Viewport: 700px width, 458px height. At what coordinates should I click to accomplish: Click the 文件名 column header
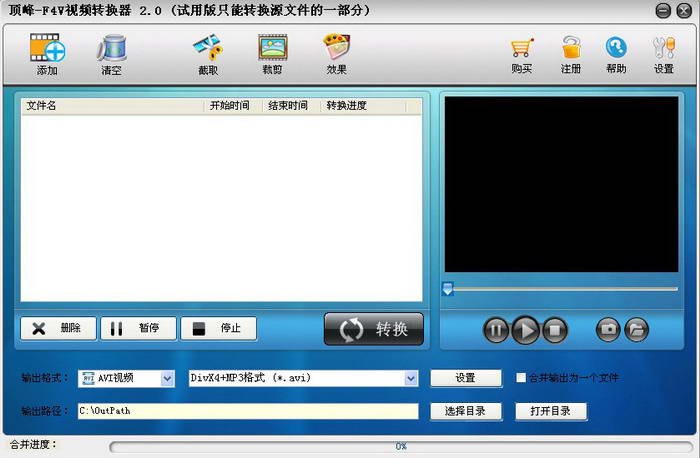click(112, 106)
